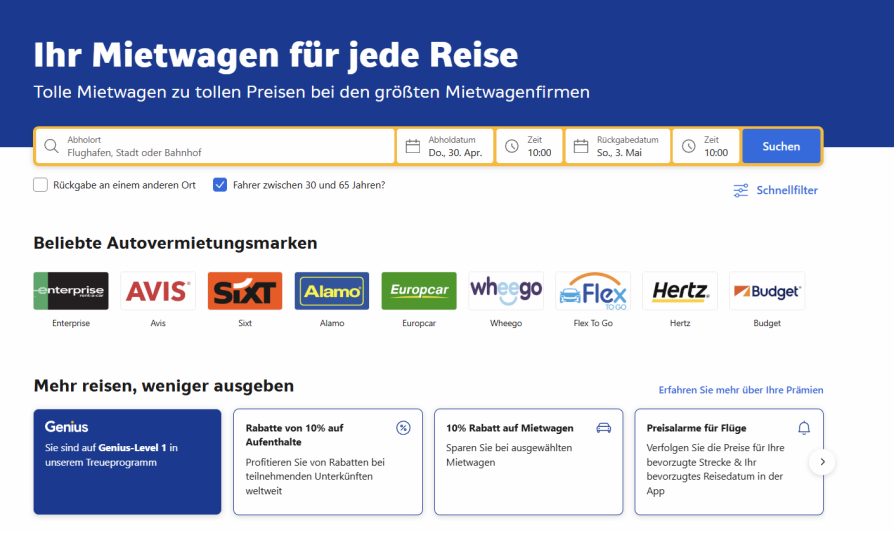Select the Budget brand logo
Screen dimensions: 894x533
pyautogui.click(x=767, y=291)
